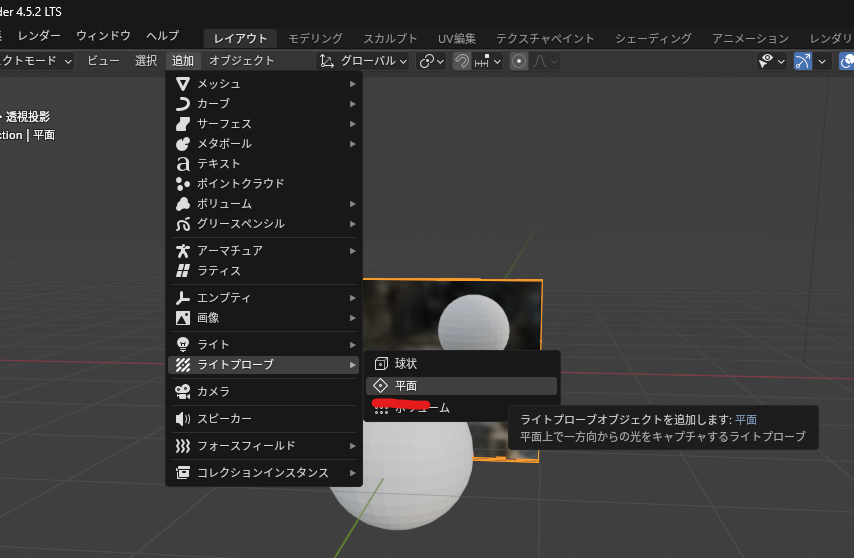854x558 pixels.
Task: Toggle the snap magnet button
Action: 462,61
